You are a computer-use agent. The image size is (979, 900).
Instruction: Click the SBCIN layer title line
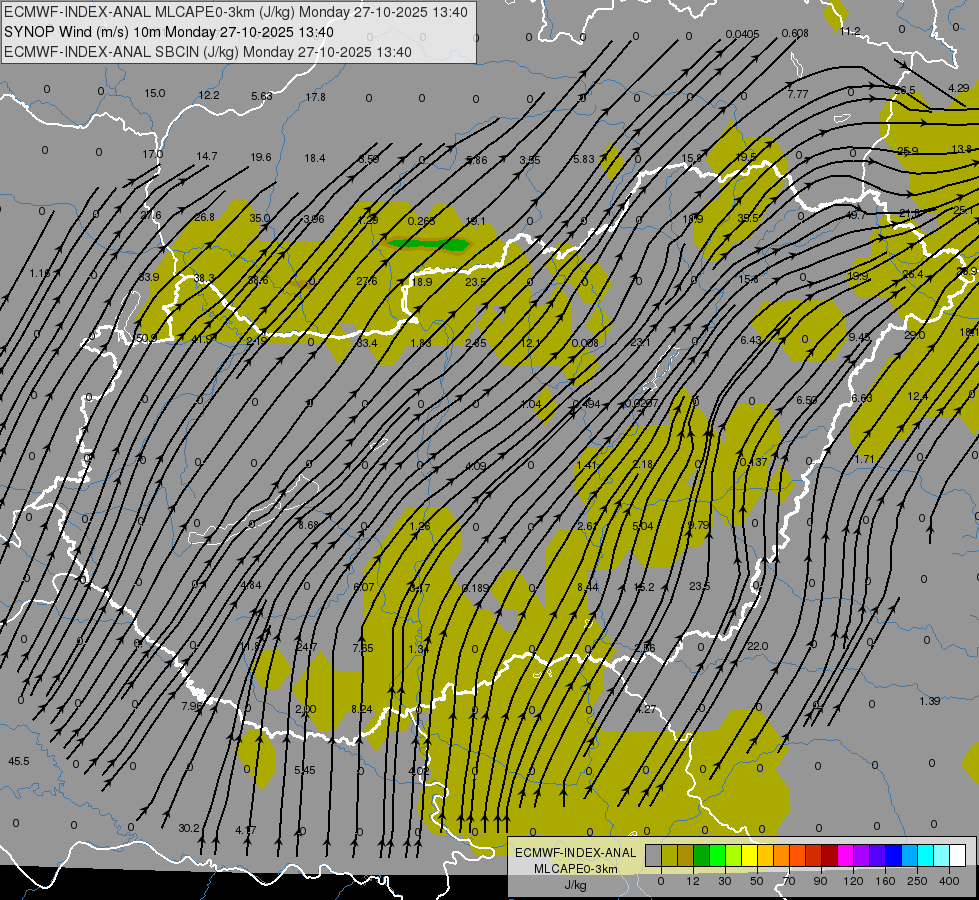208,52
